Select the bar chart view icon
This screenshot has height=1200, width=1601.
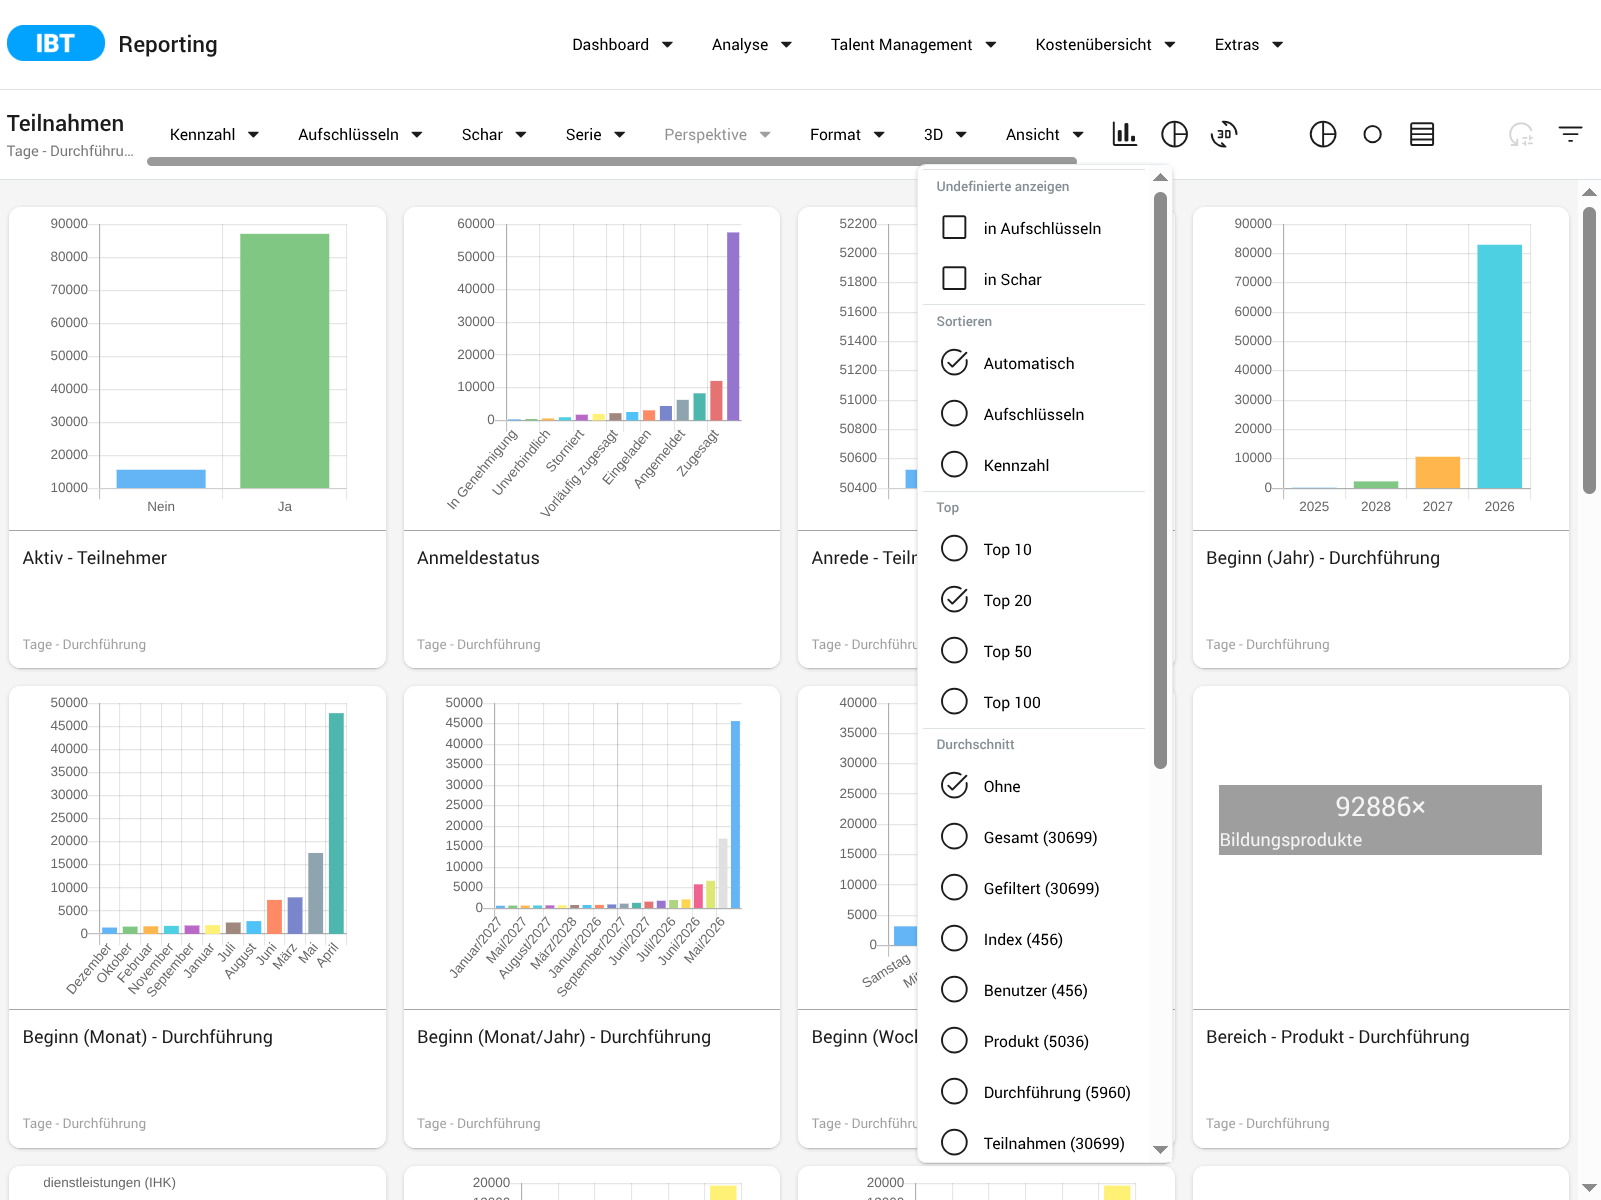pos(1124,134)
